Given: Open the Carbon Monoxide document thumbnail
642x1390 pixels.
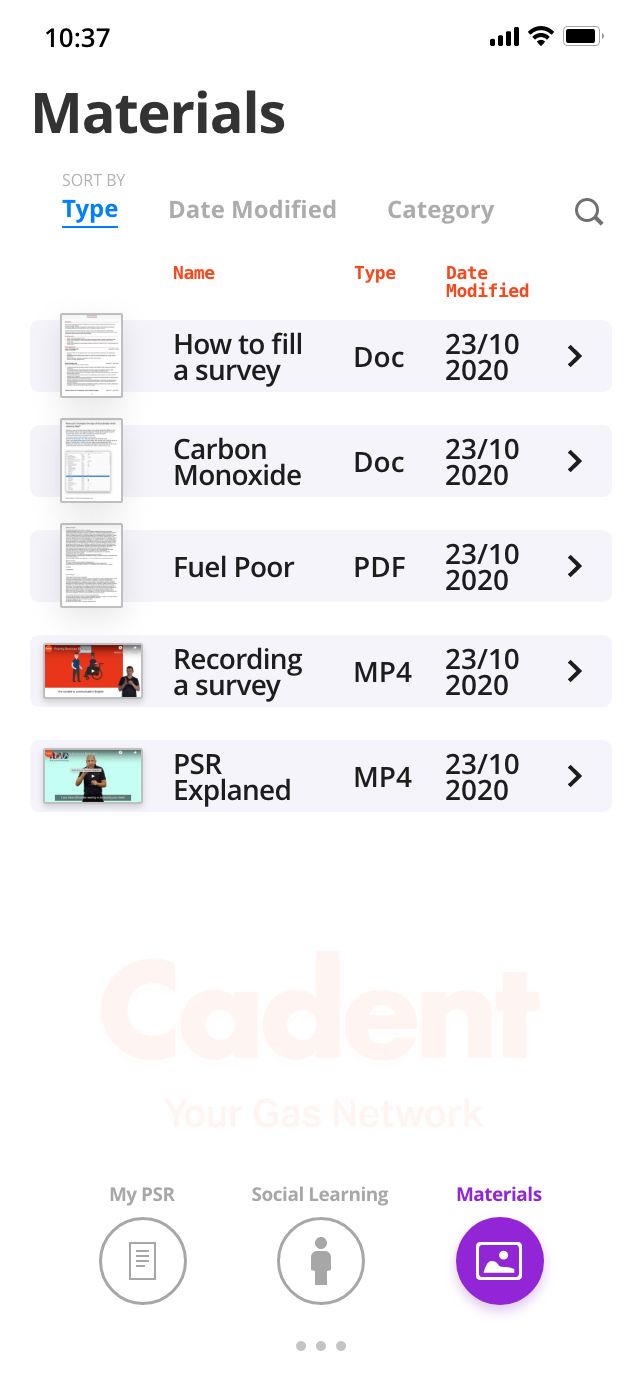Looking at the screenshot, I should (x=91, y=460).
